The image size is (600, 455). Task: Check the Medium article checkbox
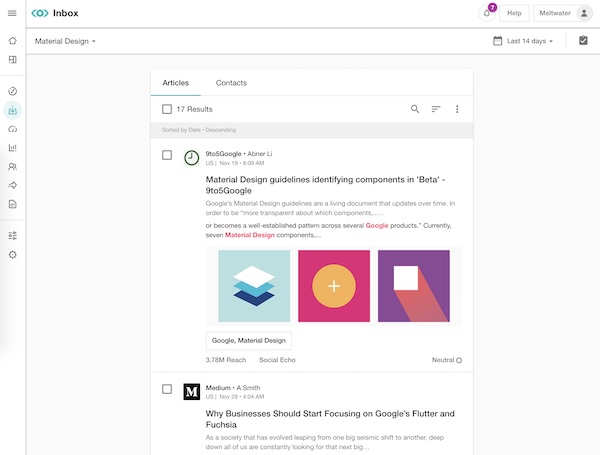167,389
